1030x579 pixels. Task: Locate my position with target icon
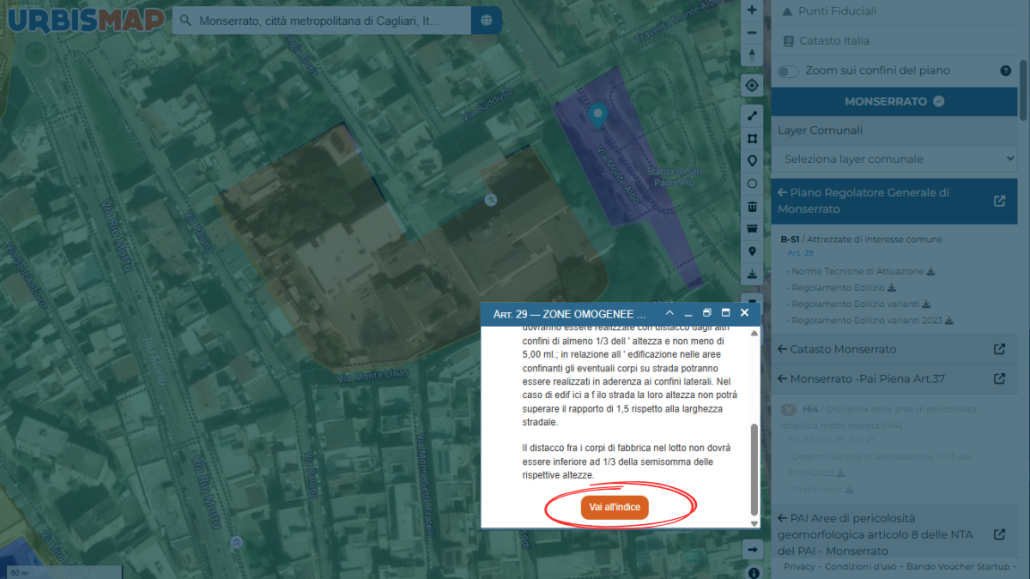point(752,85)
